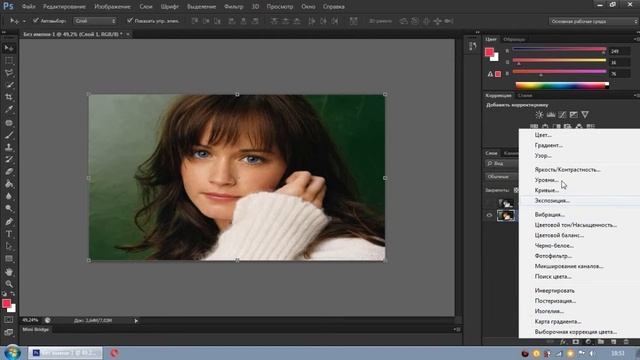Select the Eraser tool
Image resolution: width=640 pixels, height=360 pixels.
tap(9, 171)
